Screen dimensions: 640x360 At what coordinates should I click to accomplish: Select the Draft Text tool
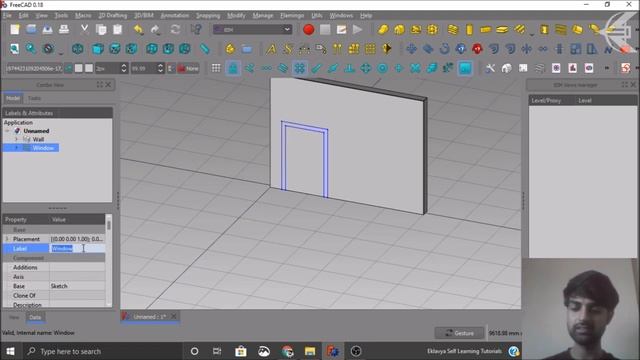click(271, 49)
